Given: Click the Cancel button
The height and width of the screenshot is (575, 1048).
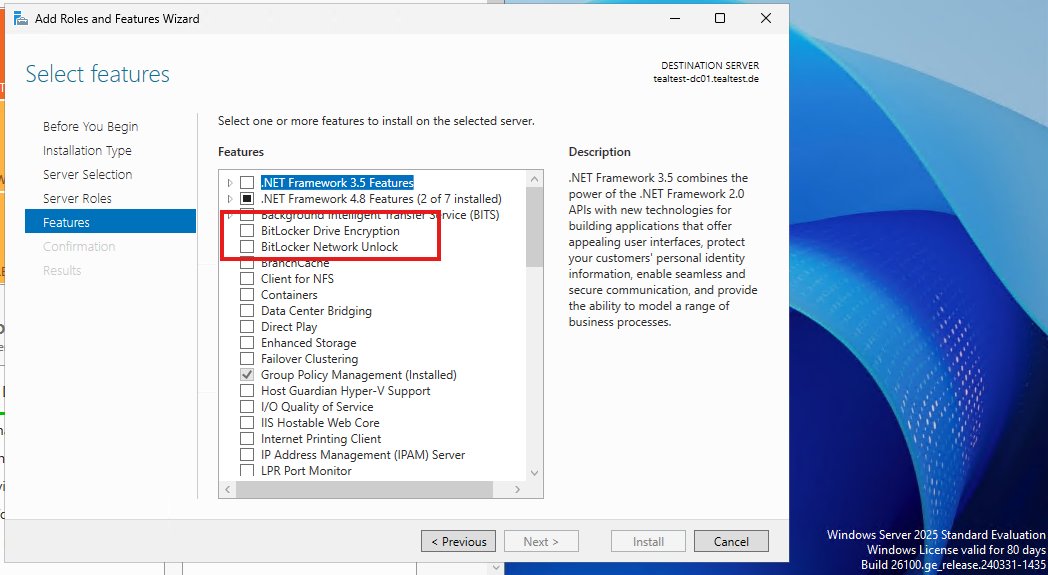Looking at the screenshot, I should [731, 542].
